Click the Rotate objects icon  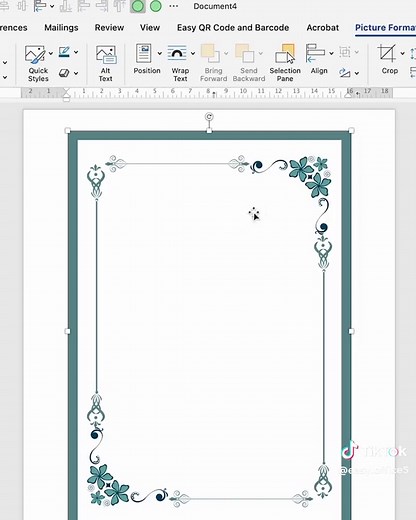coord(345,73)
